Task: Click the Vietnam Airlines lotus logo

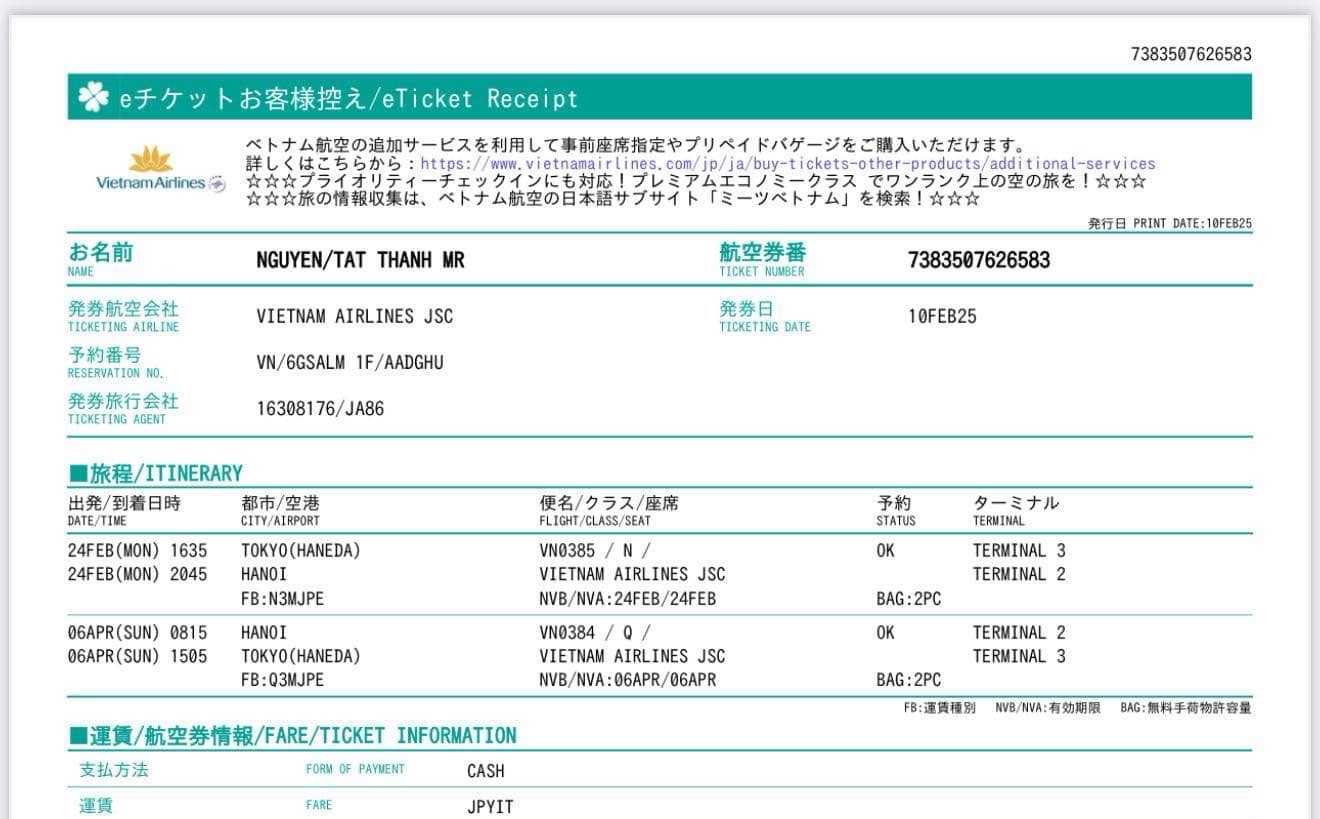Action: [x=151, y=160]
